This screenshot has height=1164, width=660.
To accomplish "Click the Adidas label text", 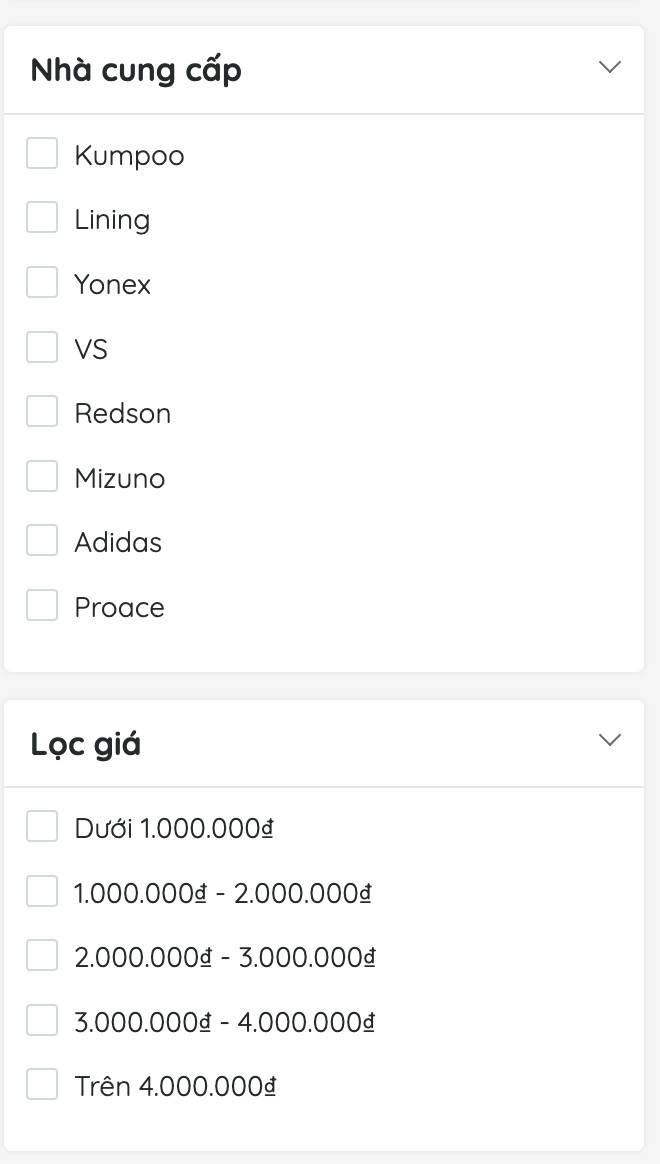I will pos(118,543).
